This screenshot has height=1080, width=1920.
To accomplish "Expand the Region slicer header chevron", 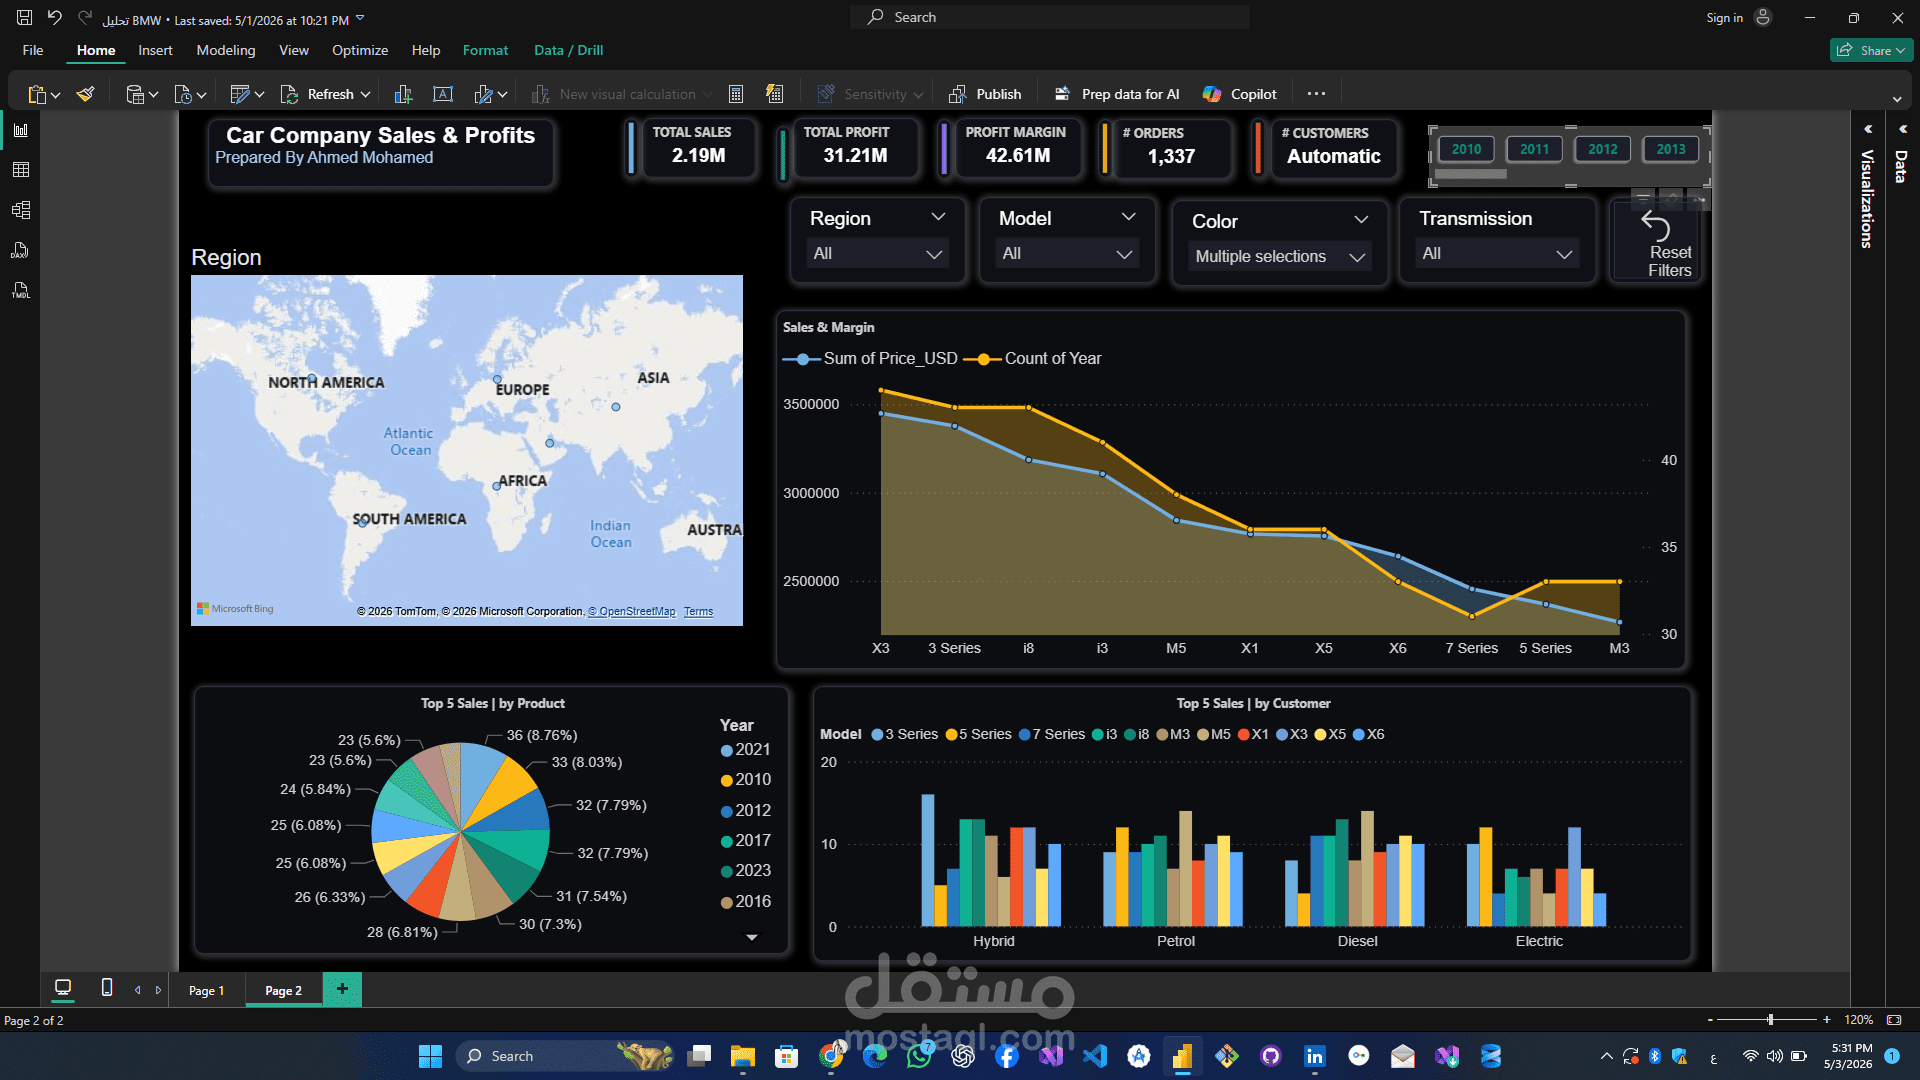I will [938, 217].
